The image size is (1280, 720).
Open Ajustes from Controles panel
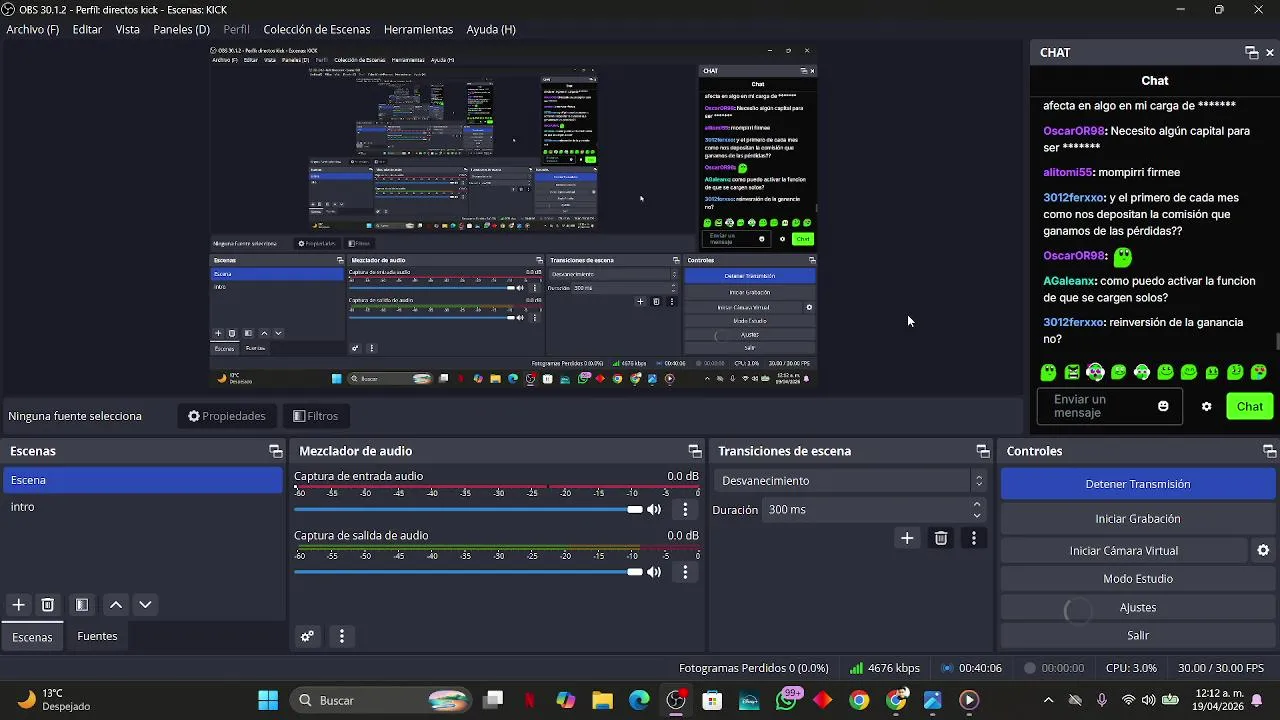1138,607
